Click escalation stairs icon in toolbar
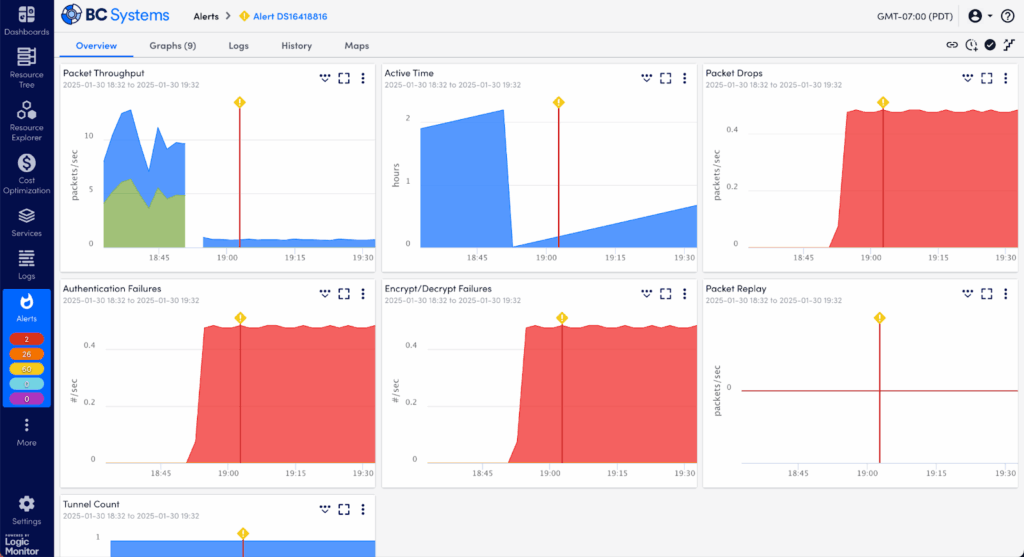The height and width of the screenshot is (557, 1024). point(1009,45)
